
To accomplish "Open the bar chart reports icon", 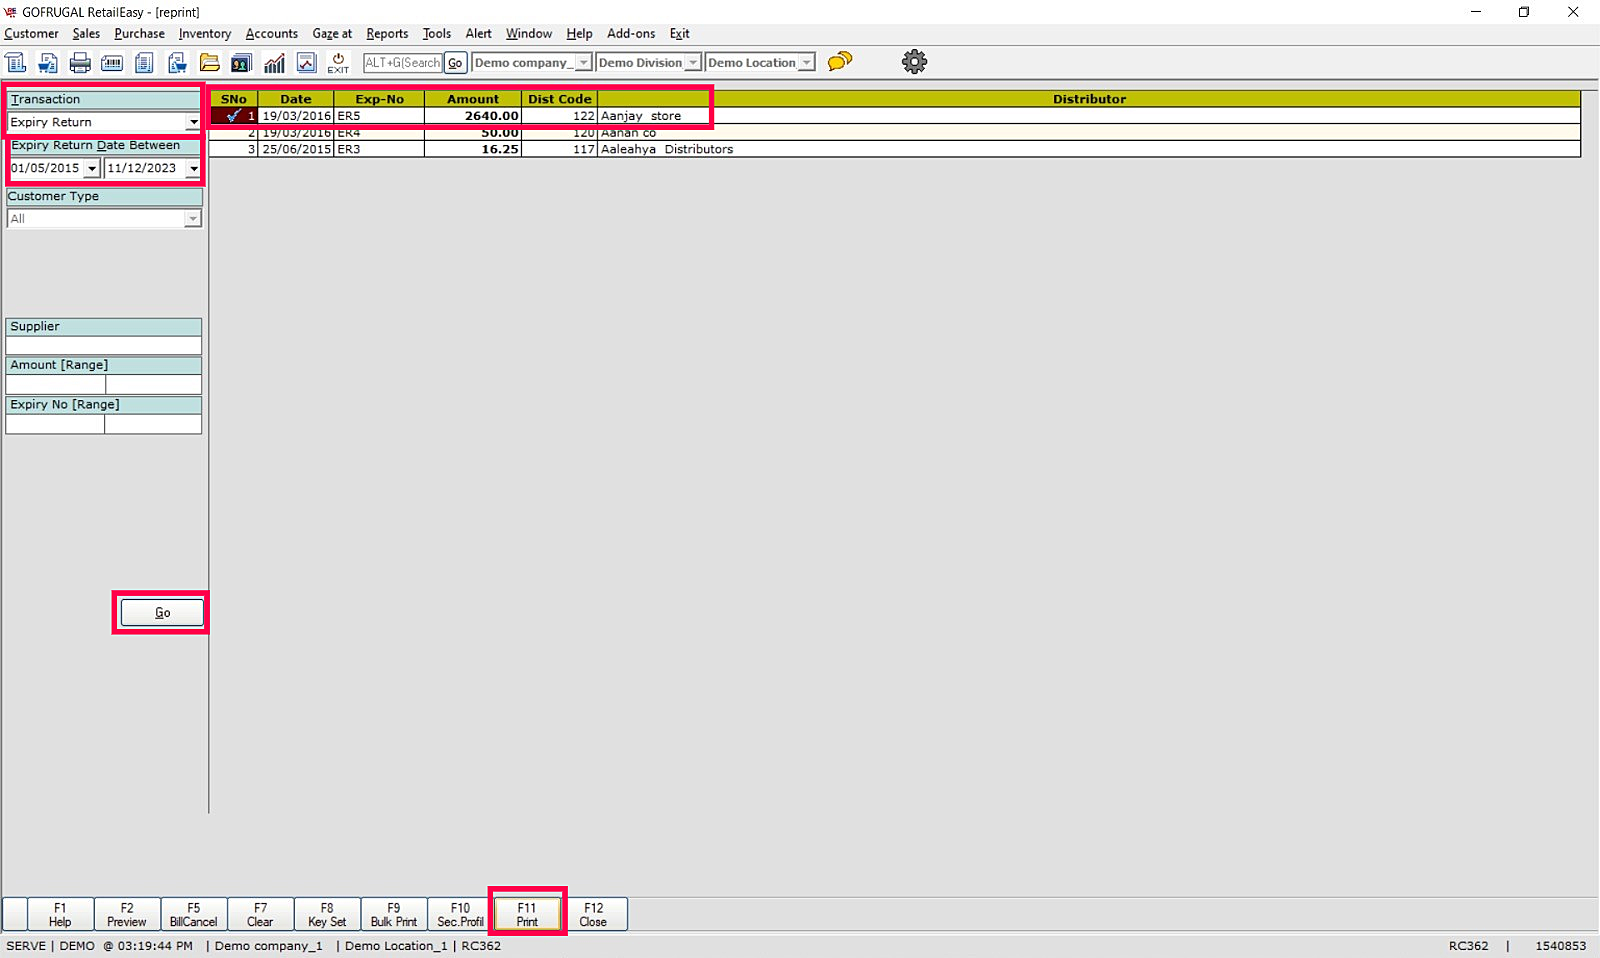I will tap(274, 63).
